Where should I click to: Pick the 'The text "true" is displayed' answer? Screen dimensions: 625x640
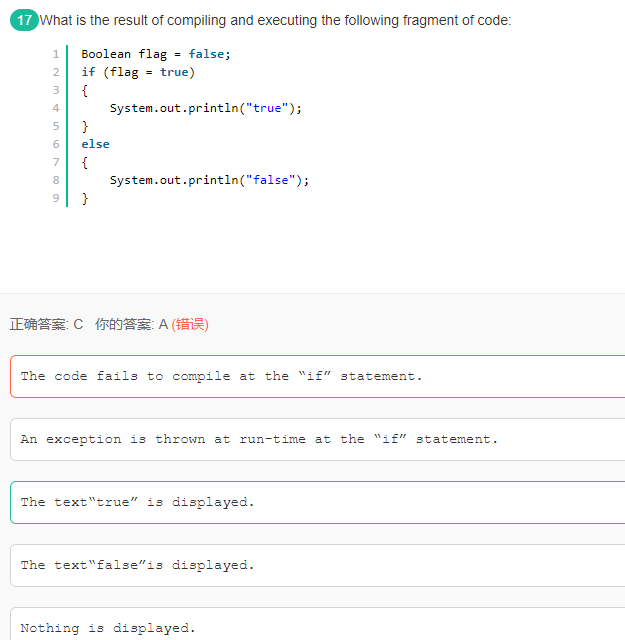click(x=137, y=502)
